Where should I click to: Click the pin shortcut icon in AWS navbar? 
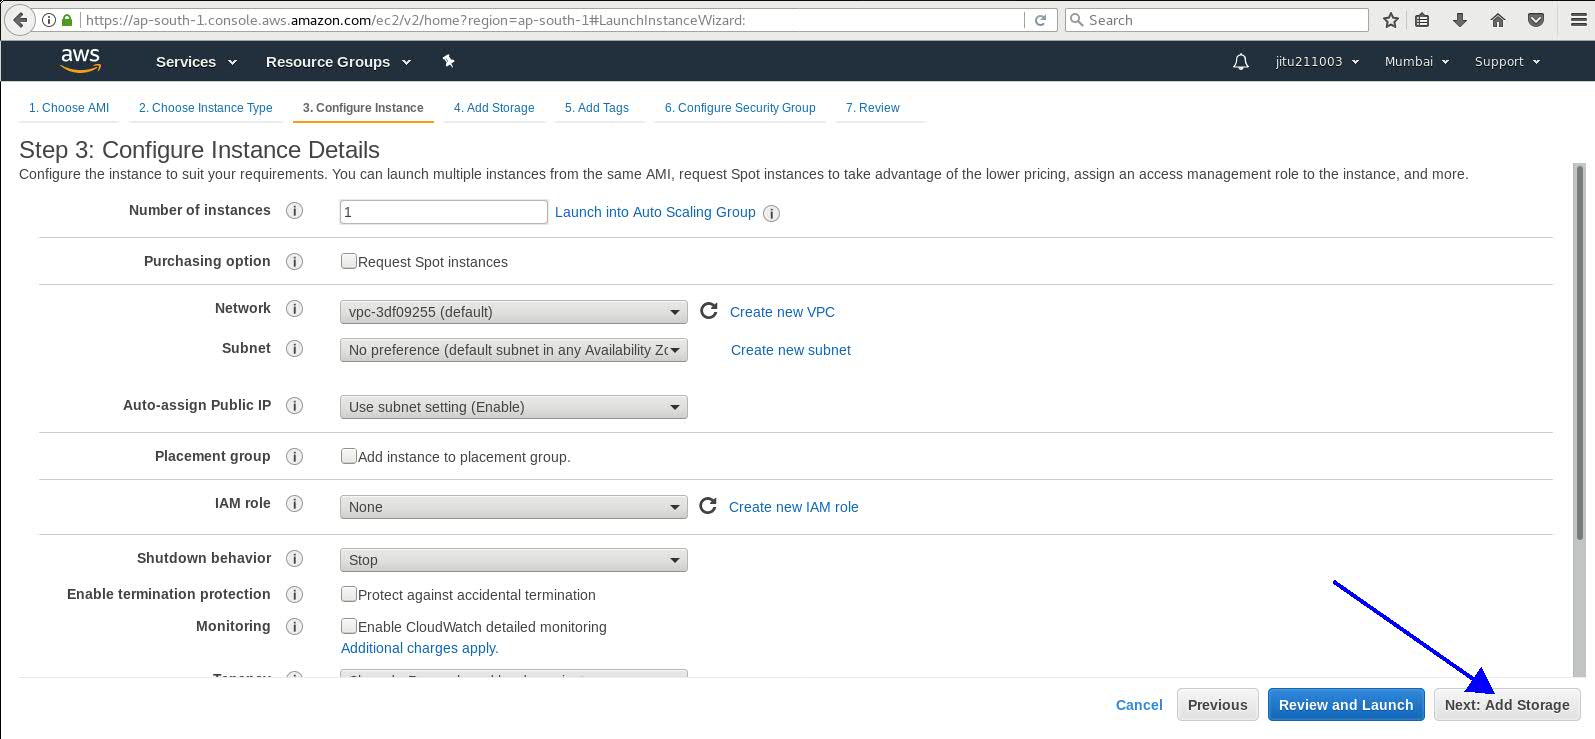click(x=449, y=61)
